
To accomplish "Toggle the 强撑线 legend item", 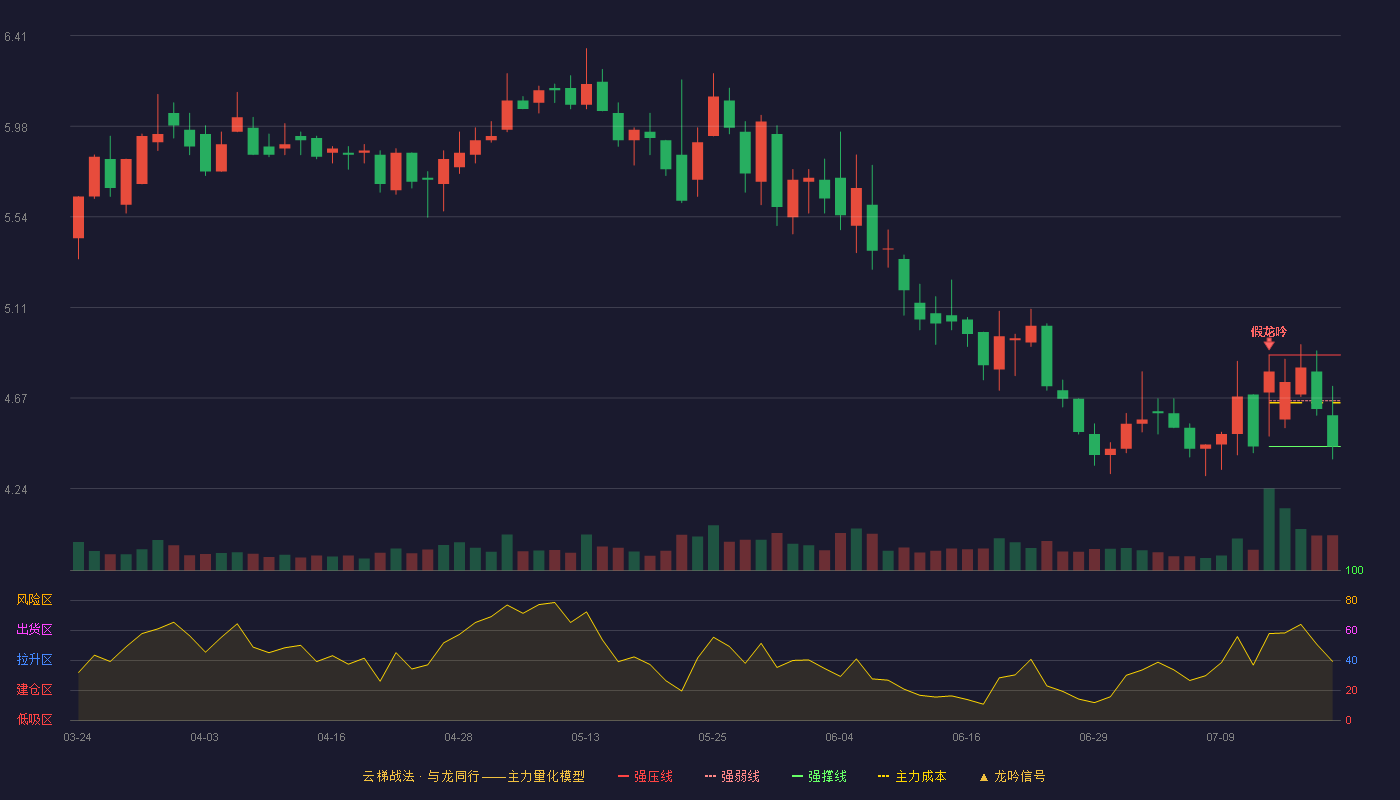I will tap(819, 776).
